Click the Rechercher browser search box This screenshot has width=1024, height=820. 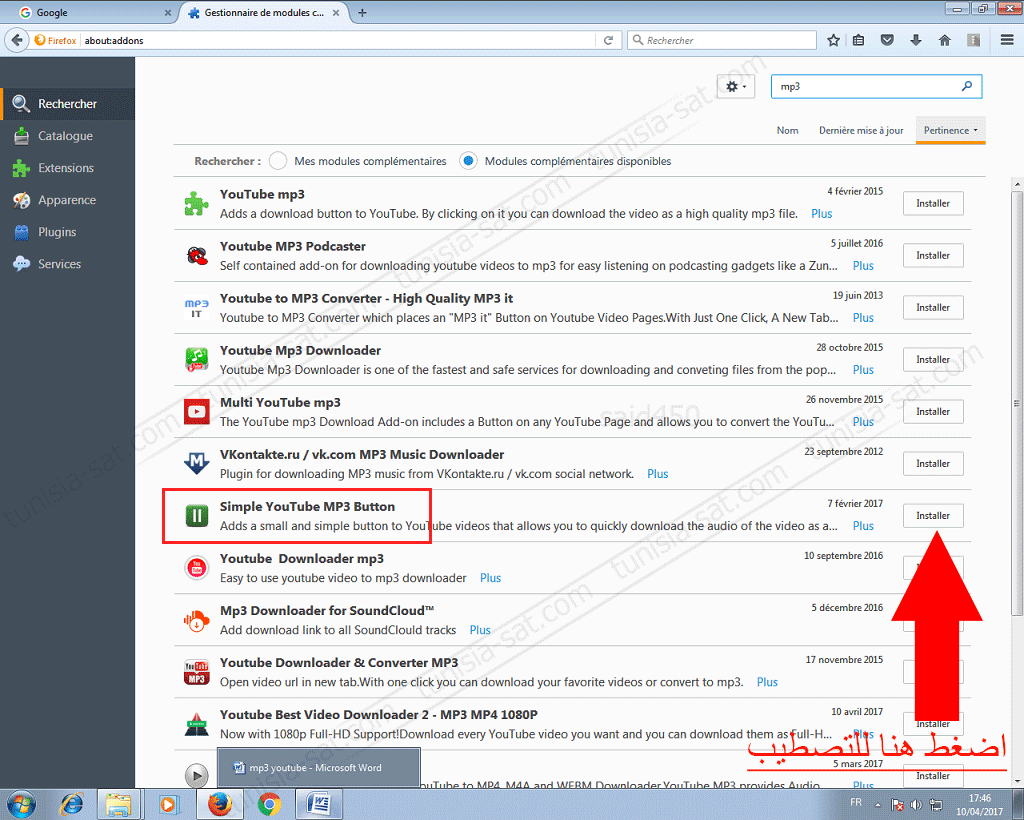(722, 40)
